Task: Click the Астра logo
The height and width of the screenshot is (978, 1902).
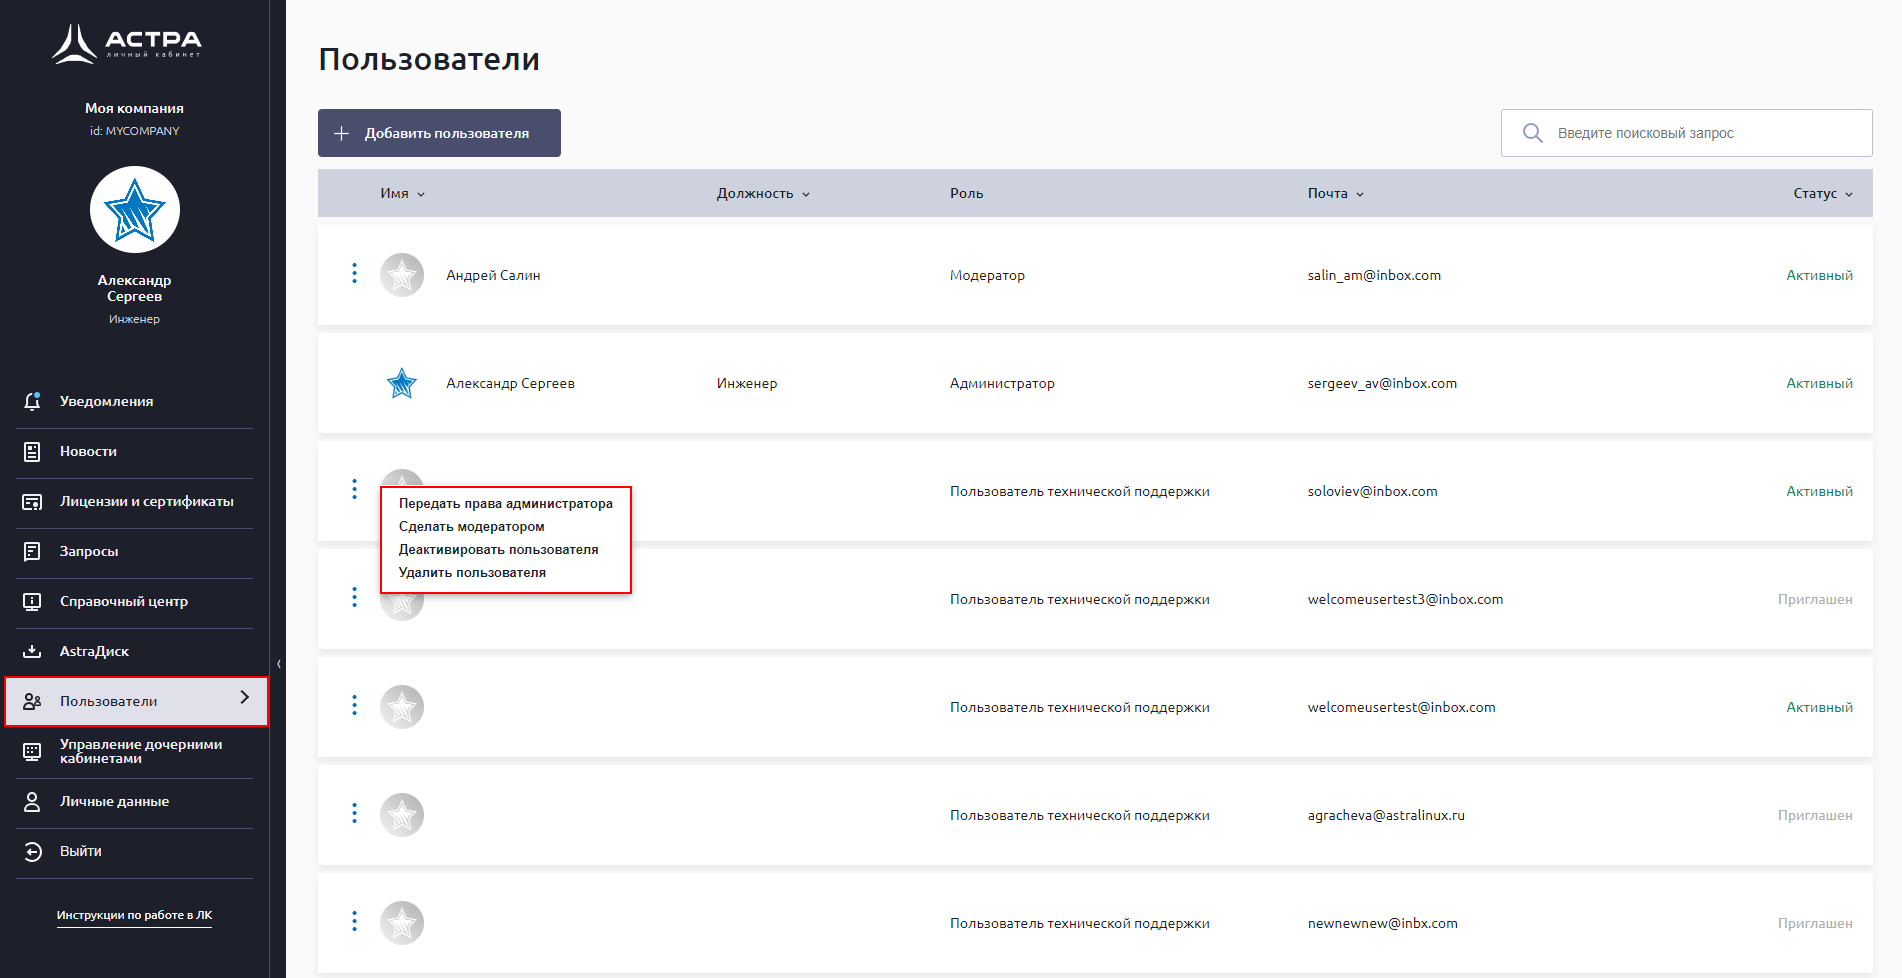Action: [127, 43]
